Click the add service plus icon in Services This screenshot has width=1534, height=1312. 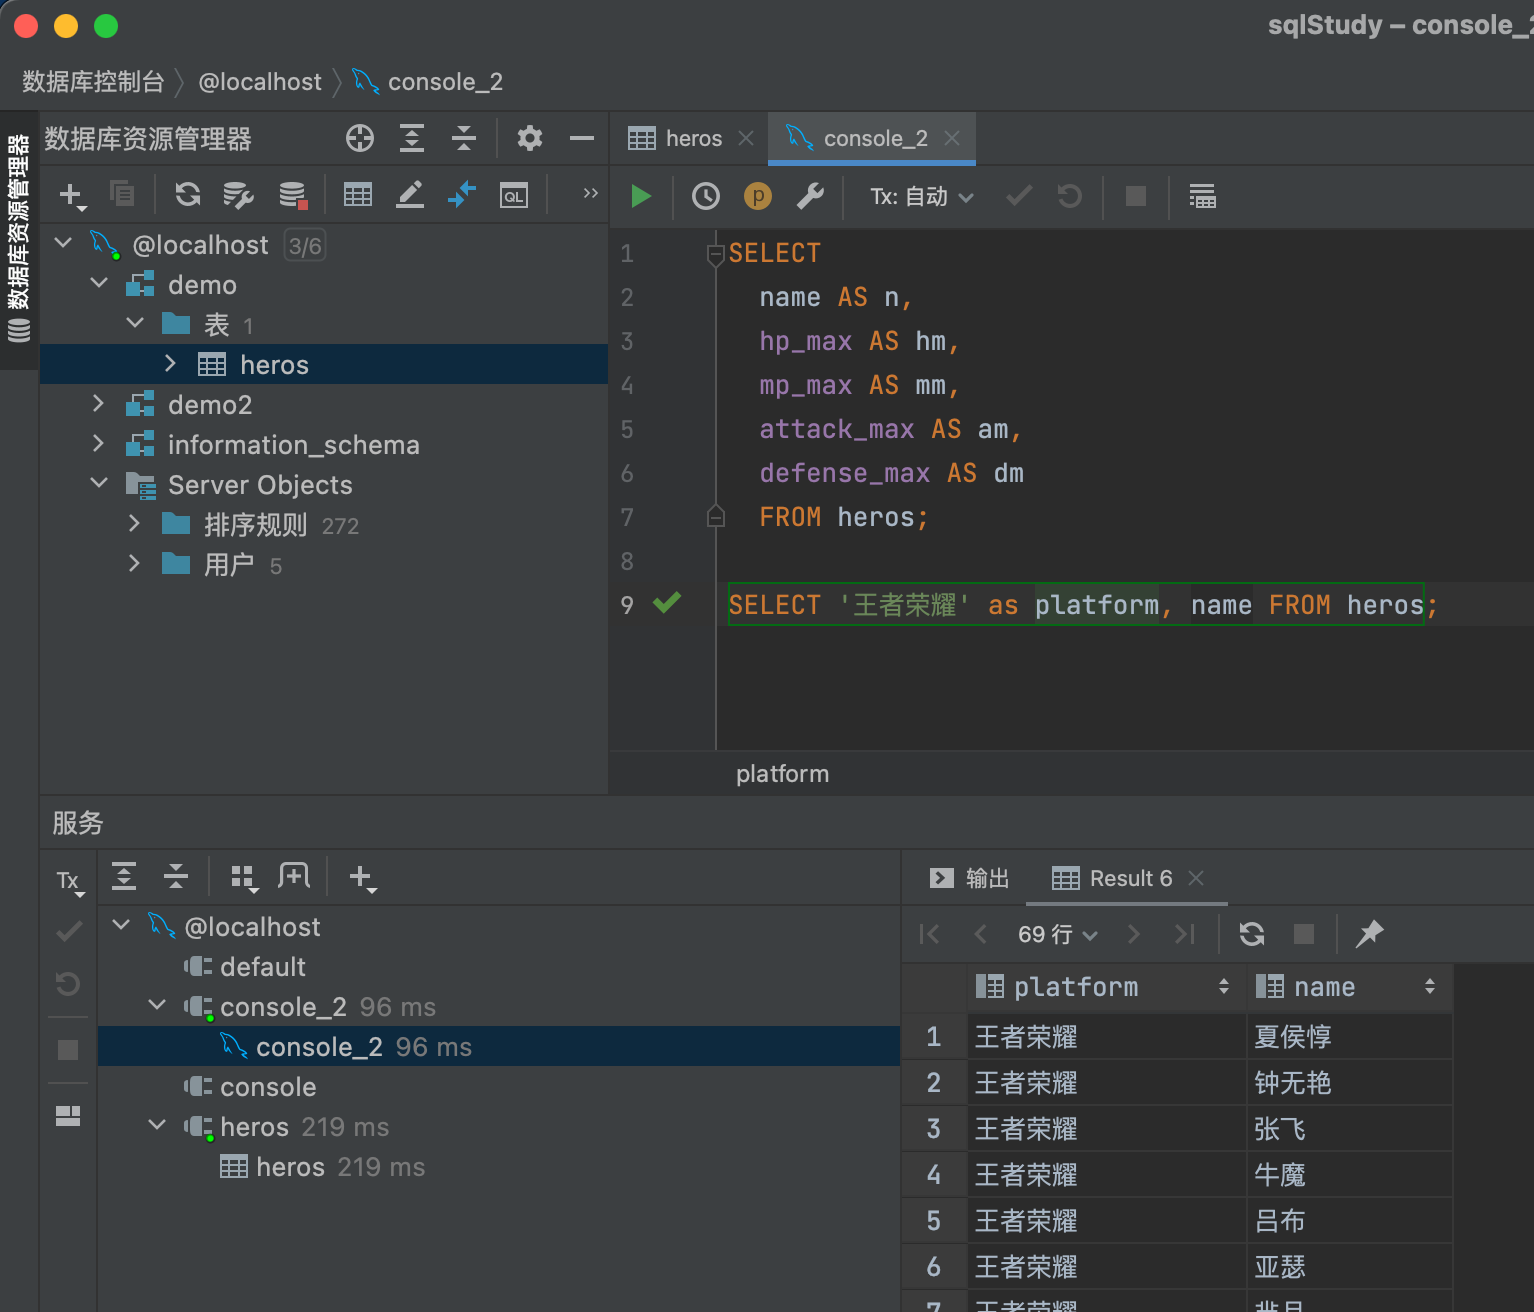[x=362, y=878]
